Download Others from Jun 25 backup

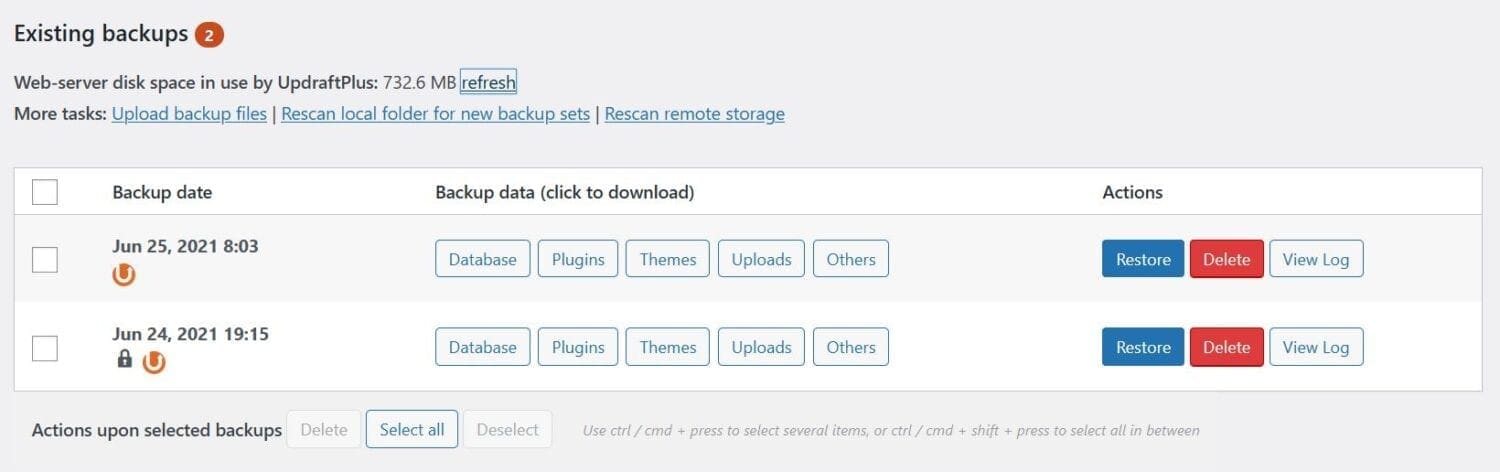(x=851, y=259)
